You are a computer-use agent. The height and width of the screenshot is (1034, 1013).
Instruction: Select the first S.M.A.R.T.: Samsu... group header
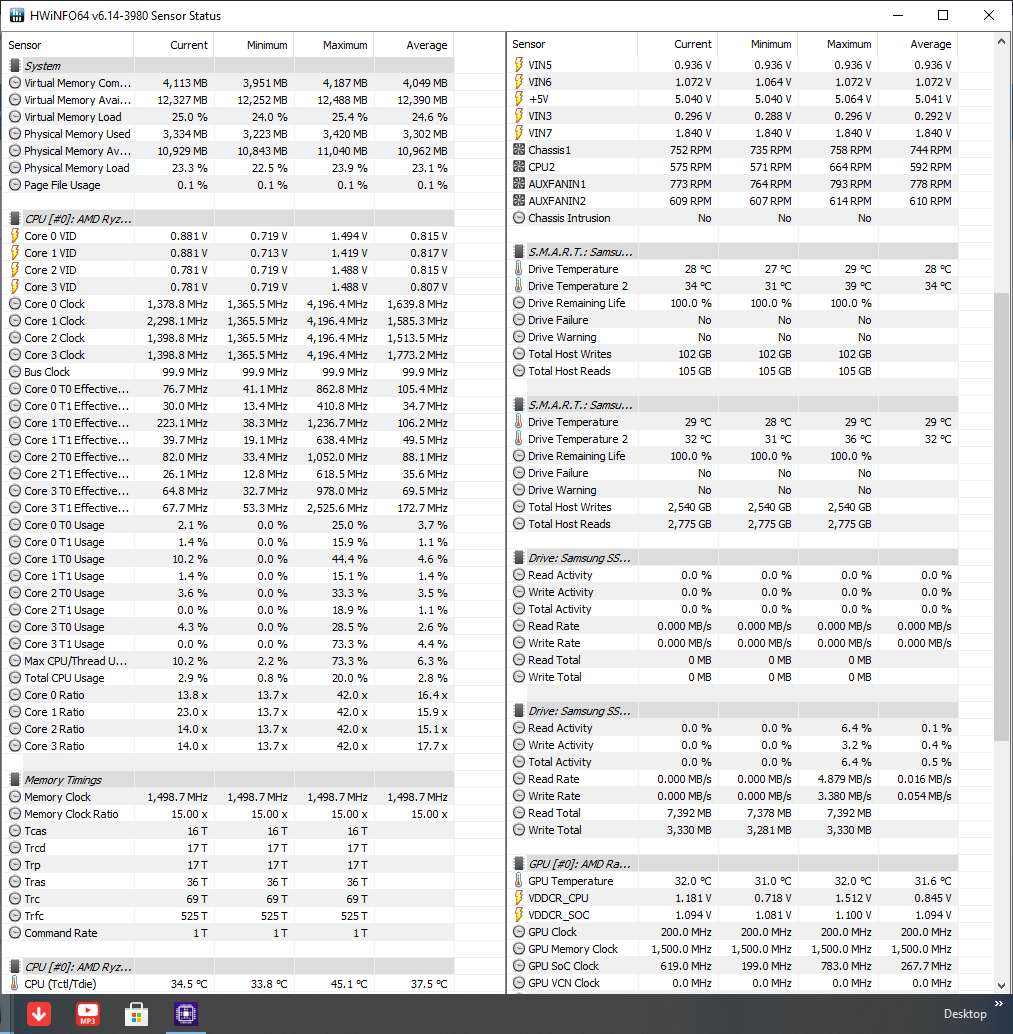click(733, 252)
